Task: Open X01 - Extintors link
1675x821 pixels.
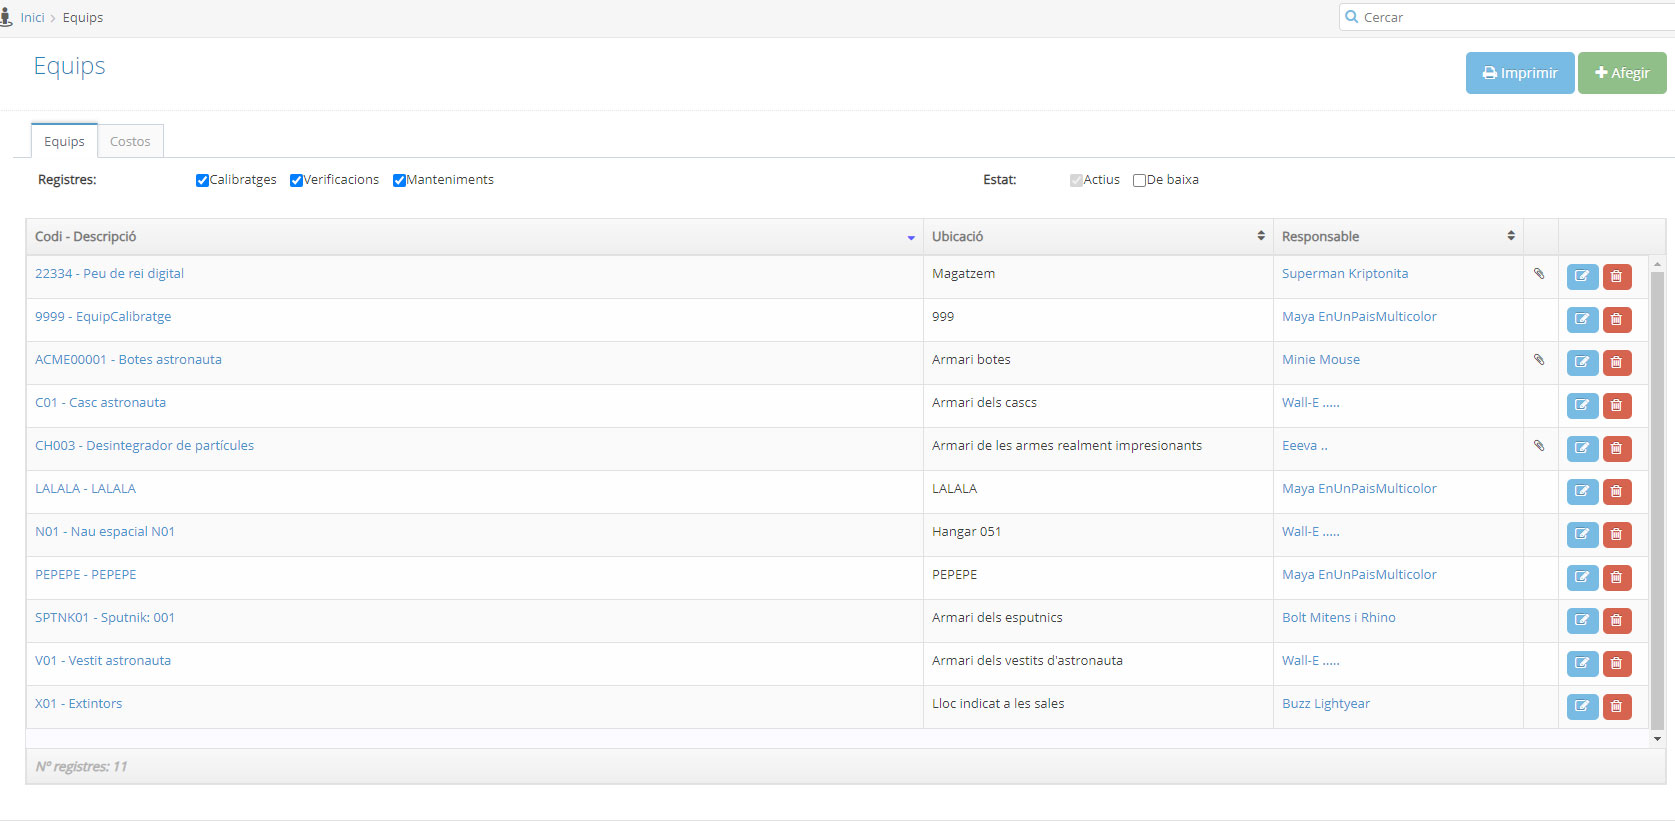Action: click(78, 703)
